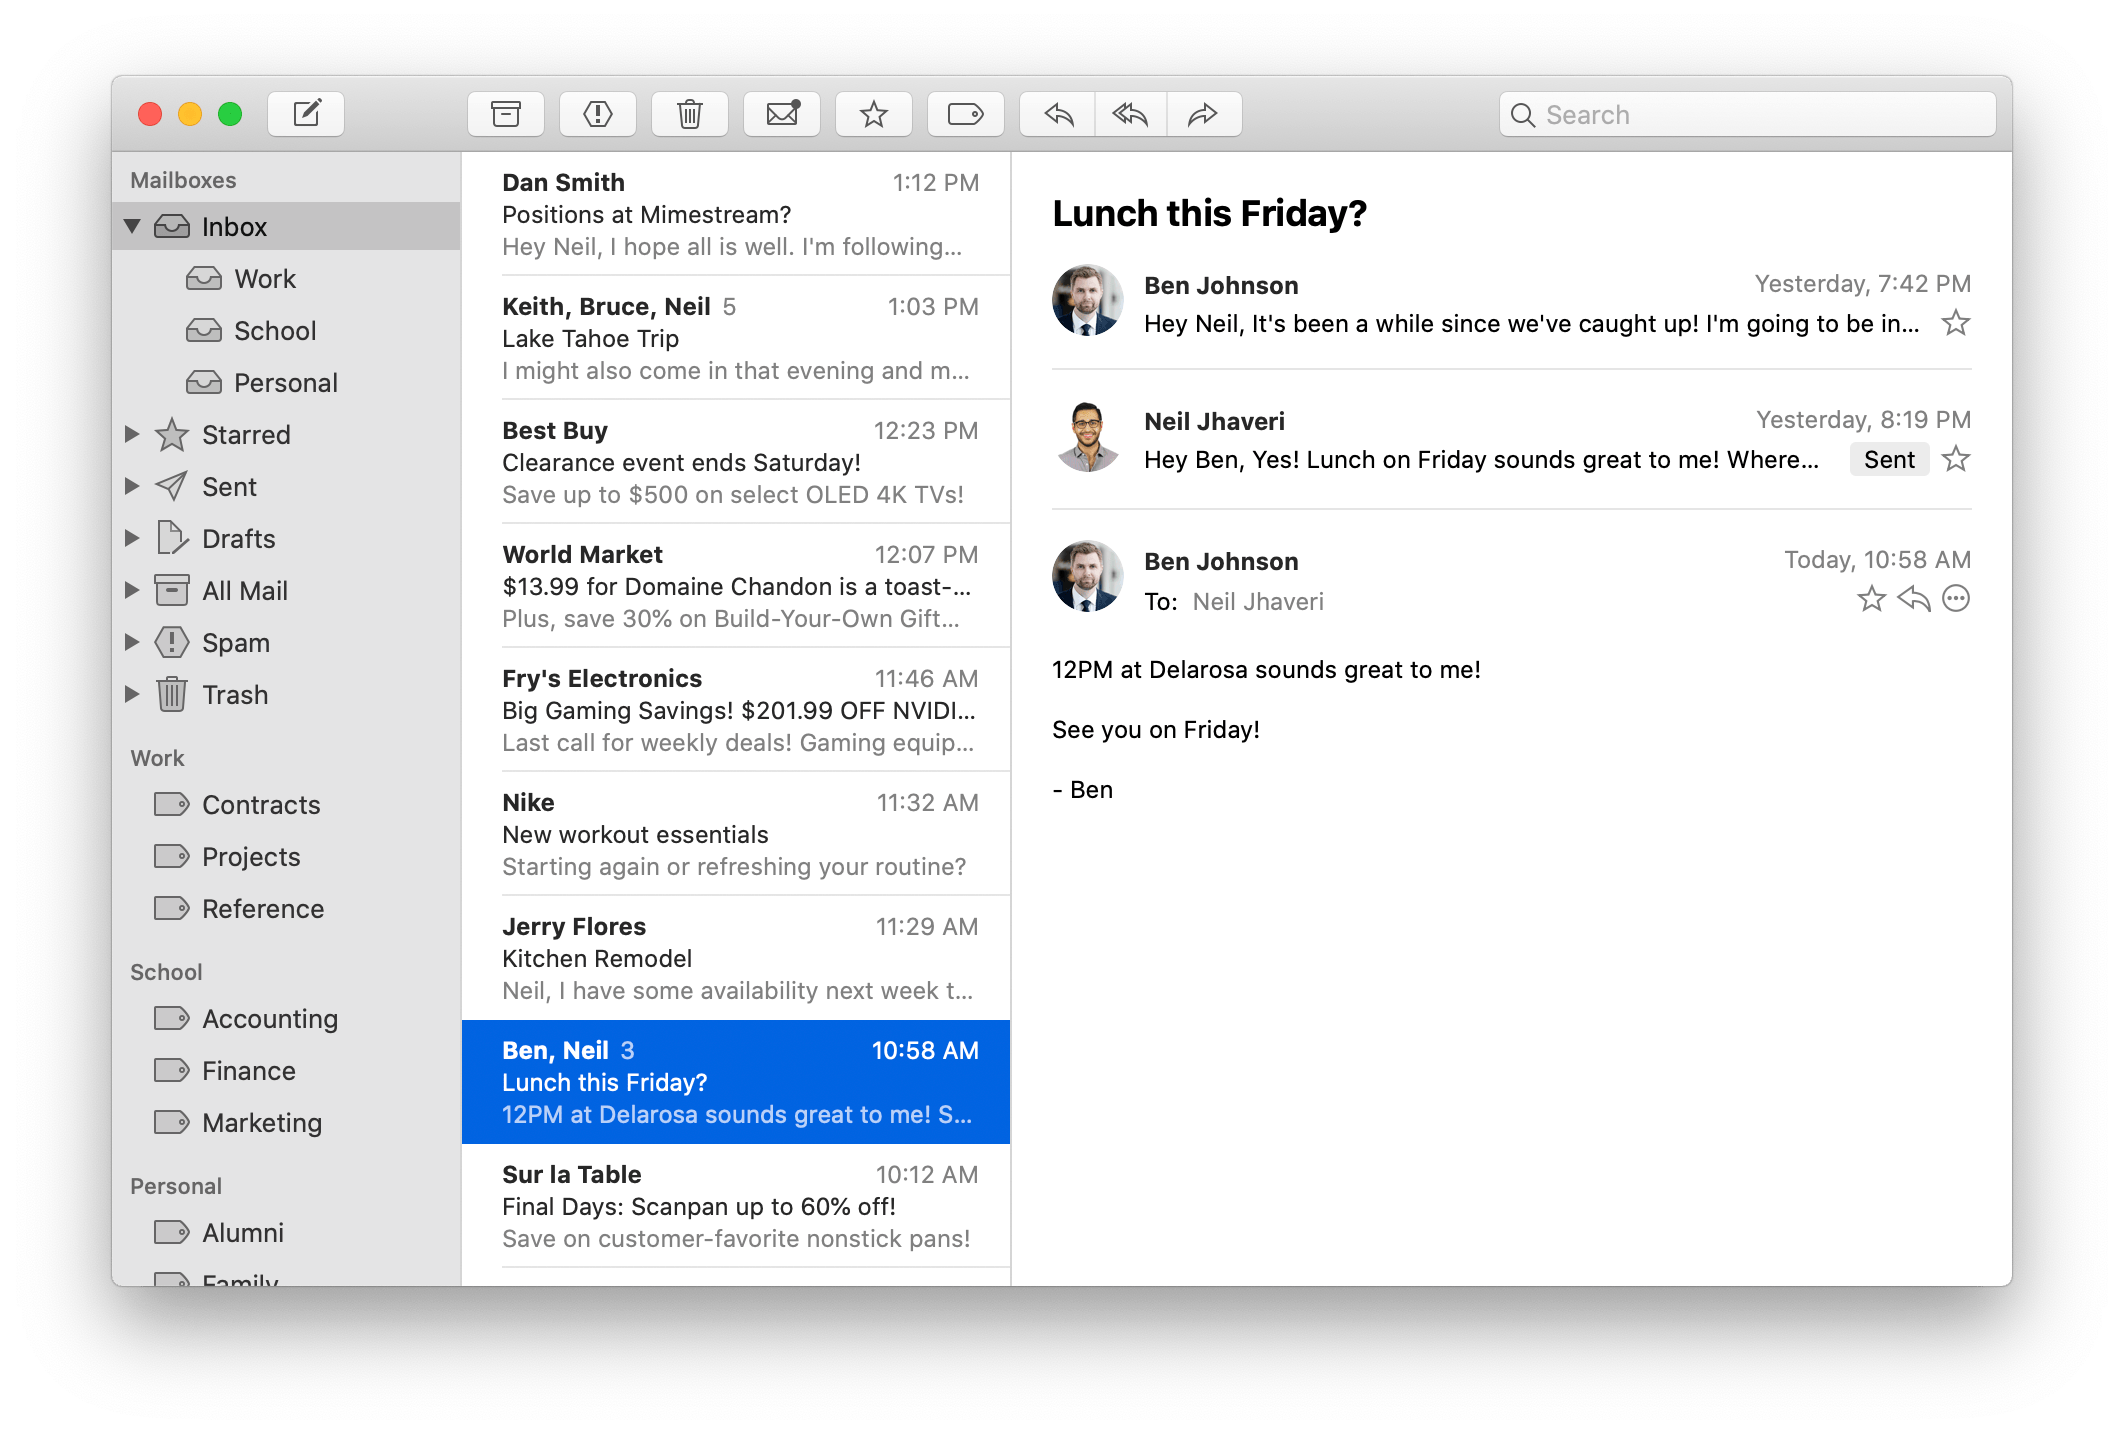Viewport: 2124px width, 1434px height.
Task: Open Jerry Flores Kitchen Remodel email
Action: click(x=736, y=958)
